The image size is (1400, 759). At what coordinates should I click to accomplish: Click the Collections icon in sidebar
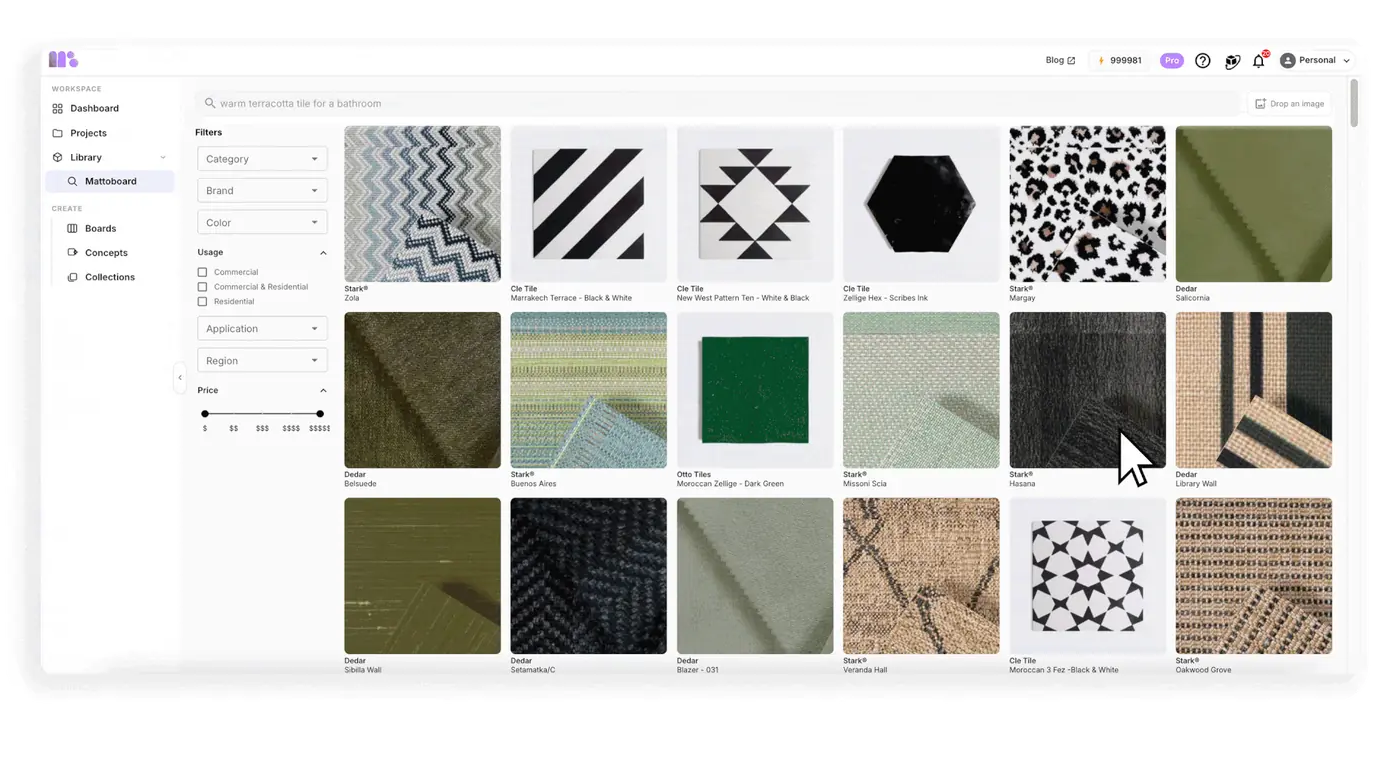(x=72, y=277)
